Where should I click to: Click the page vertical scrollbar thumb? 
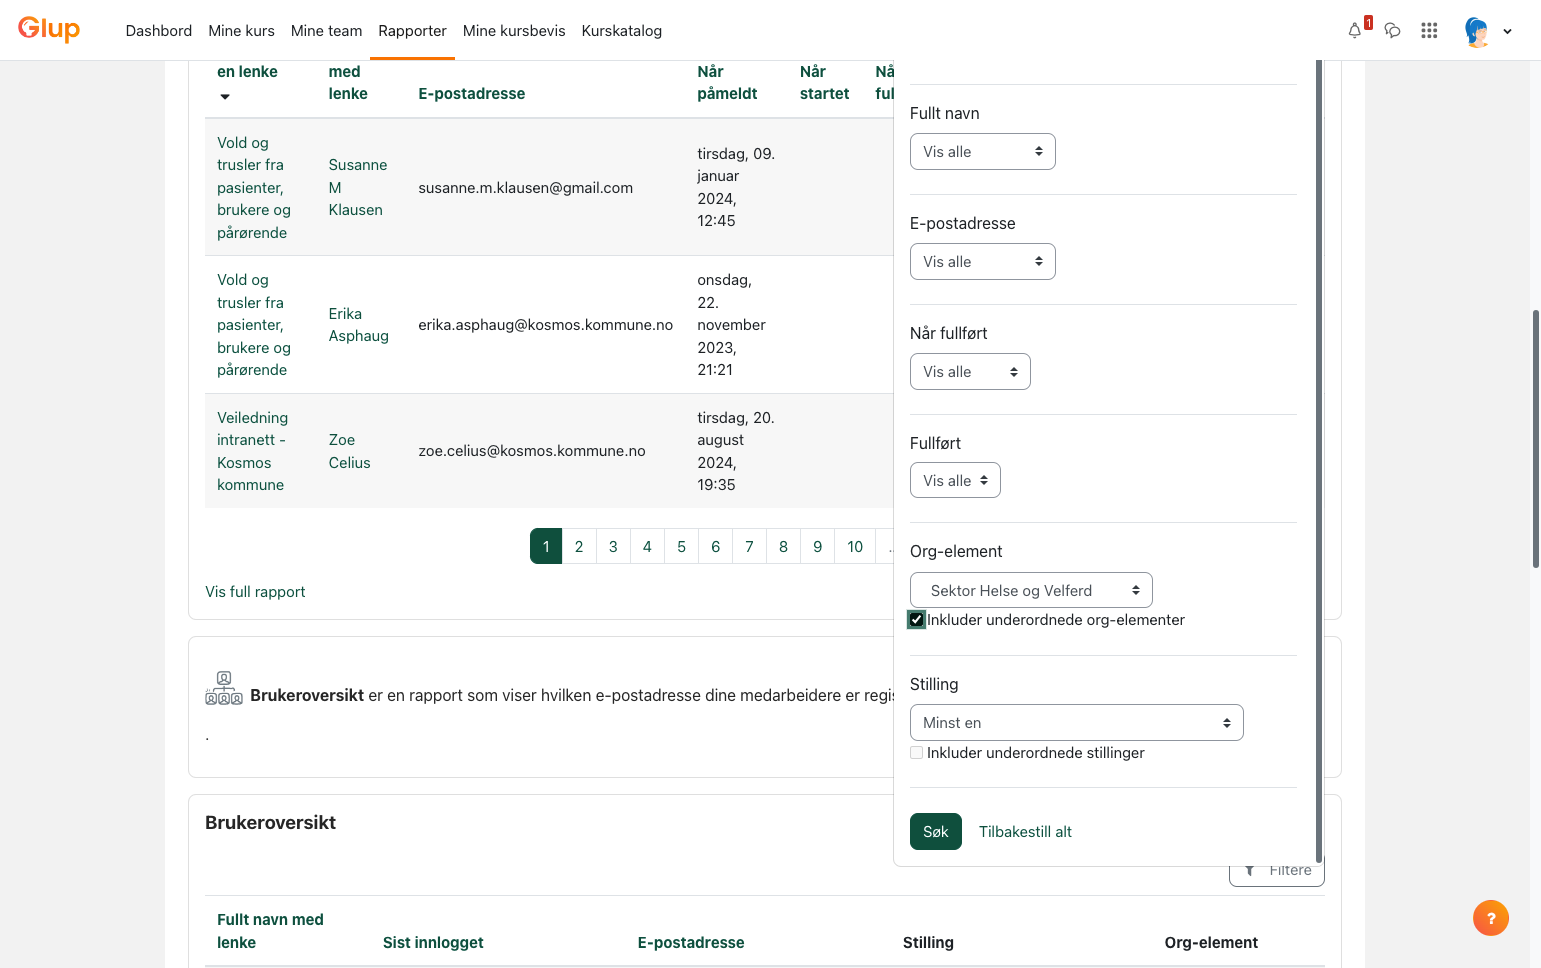click(x=1535, y=439)
